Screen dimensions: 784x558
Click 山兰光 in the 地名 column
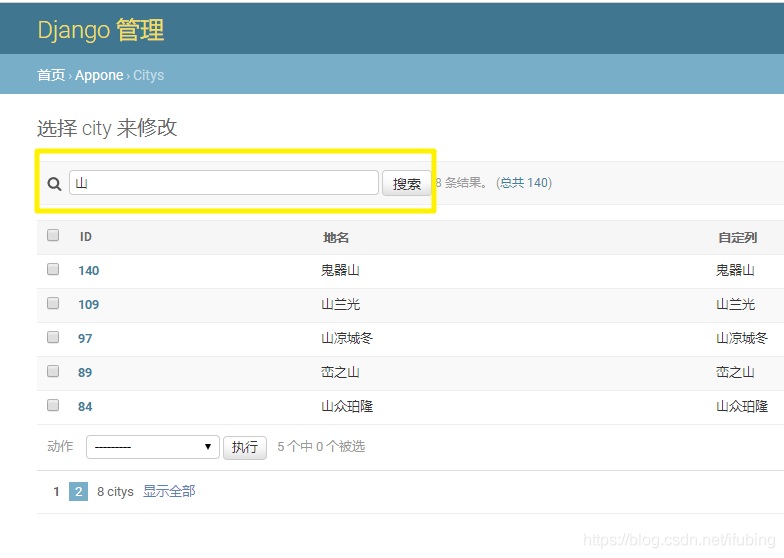[x=340, y=304]
